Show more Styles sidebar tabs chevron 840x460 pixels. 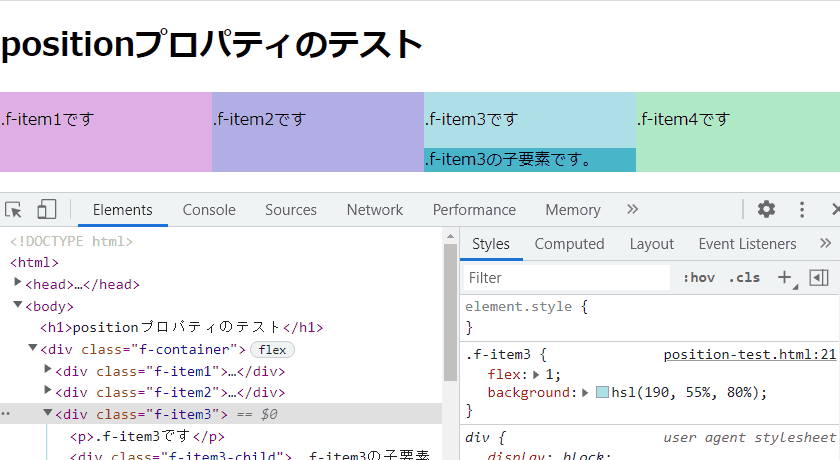(x=826, y=244)
